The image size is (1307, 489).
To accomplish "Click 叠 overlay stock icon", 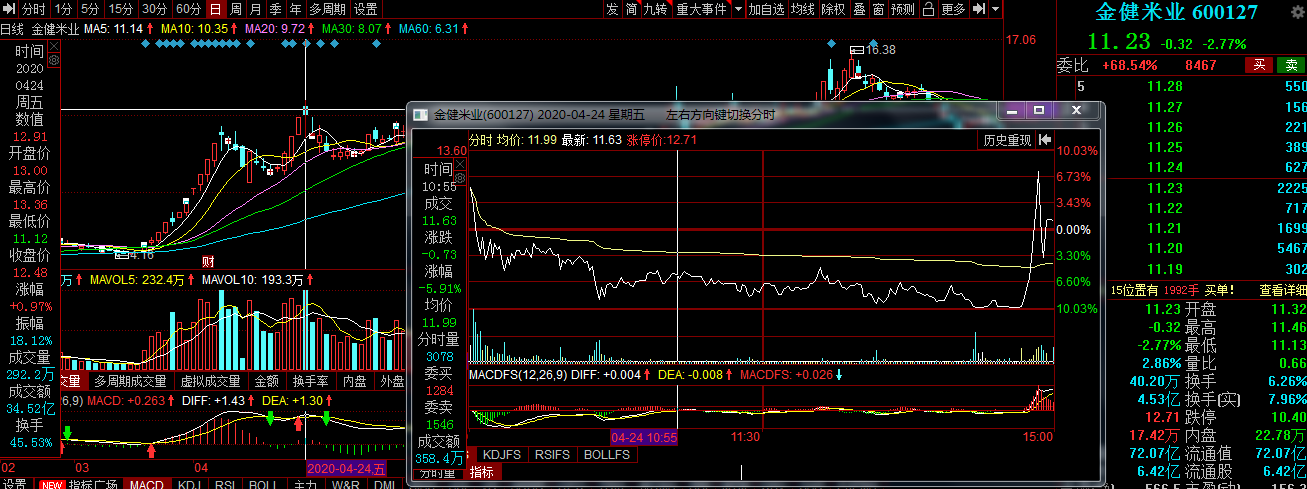I will pos(858,9).
